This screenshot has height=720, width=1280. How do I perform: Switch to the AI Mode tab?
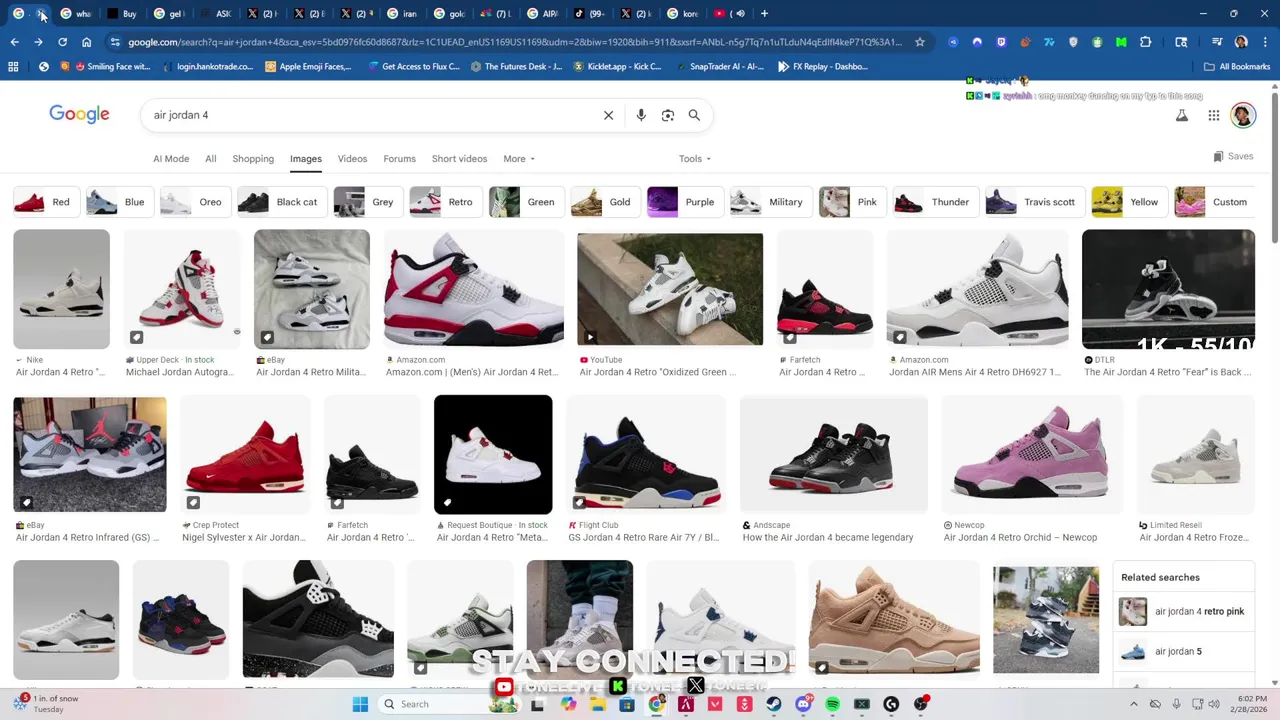click(171, 159)
